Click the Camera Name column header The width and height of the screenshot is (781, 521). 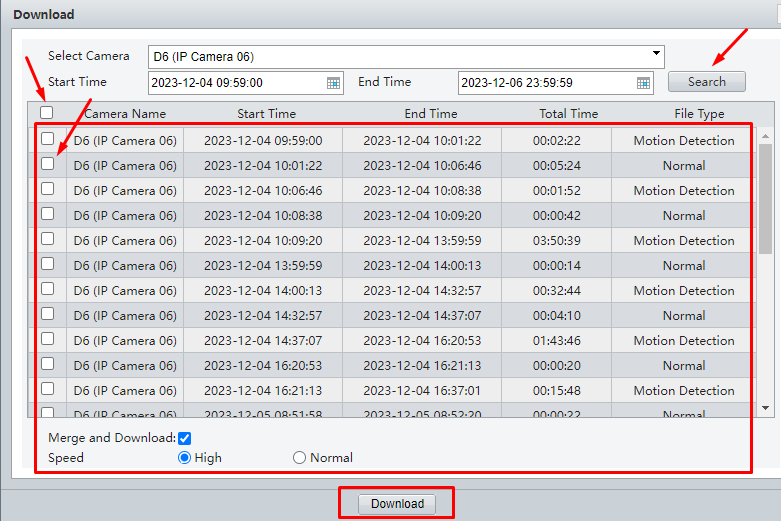pos(125,114)
